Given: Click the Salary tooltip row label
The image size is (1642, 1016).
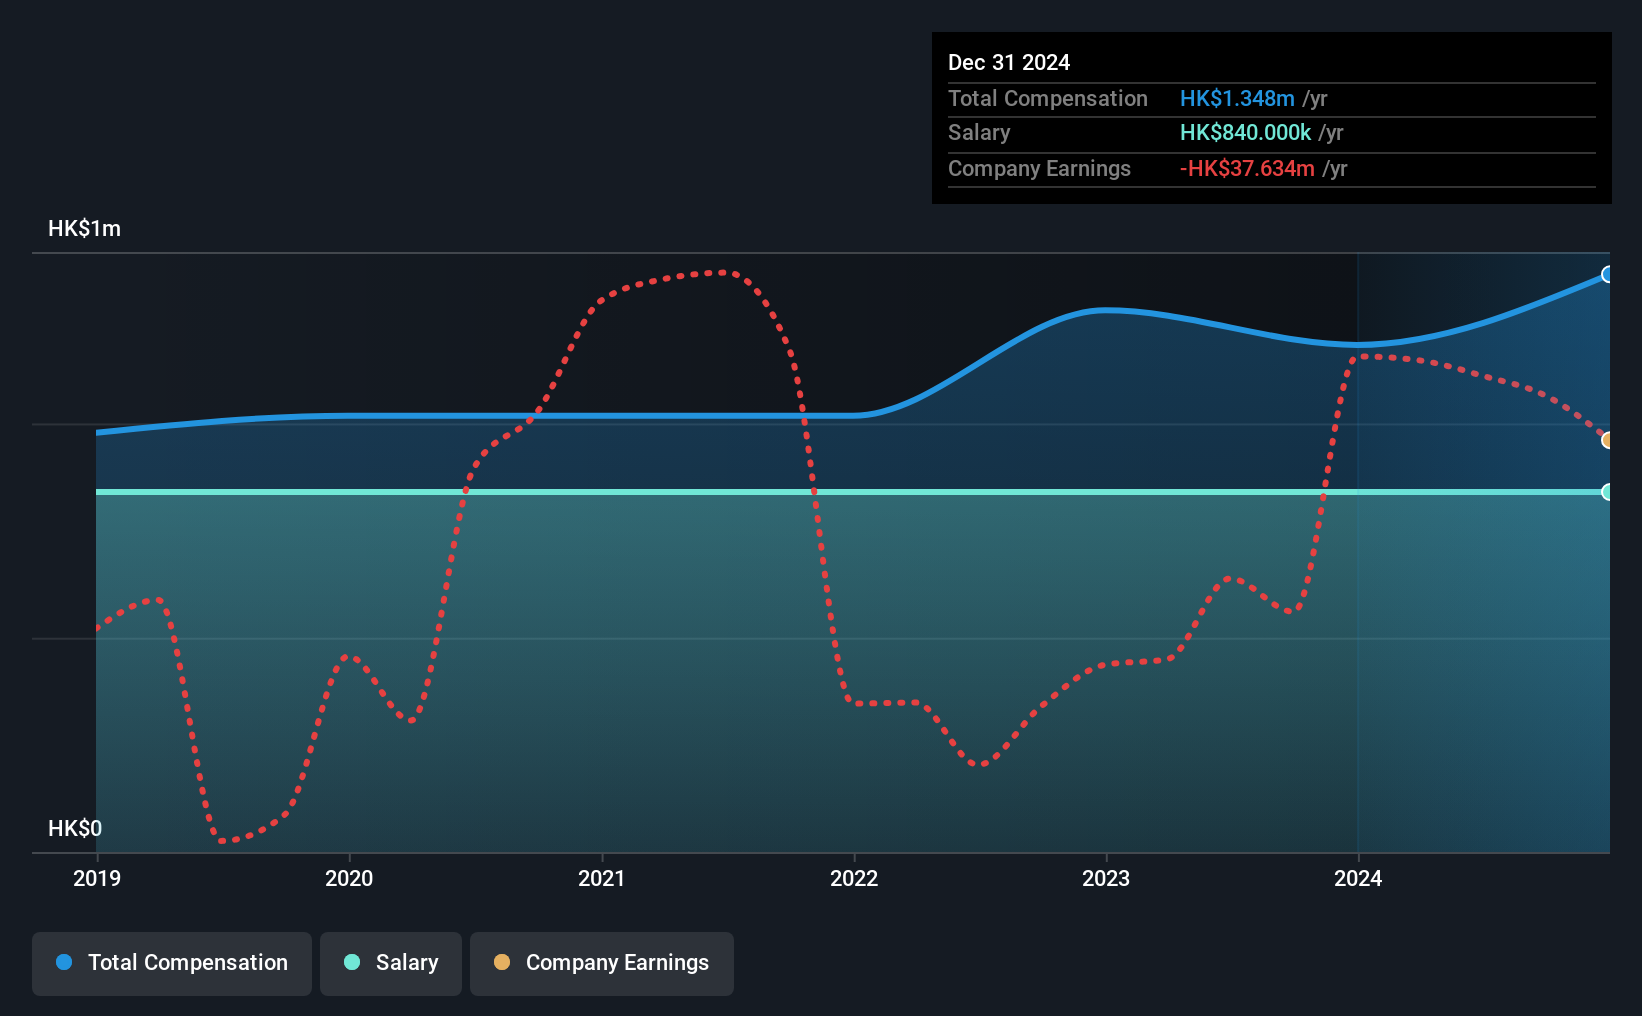Looking at the screenshot, I should click(979, 132).
